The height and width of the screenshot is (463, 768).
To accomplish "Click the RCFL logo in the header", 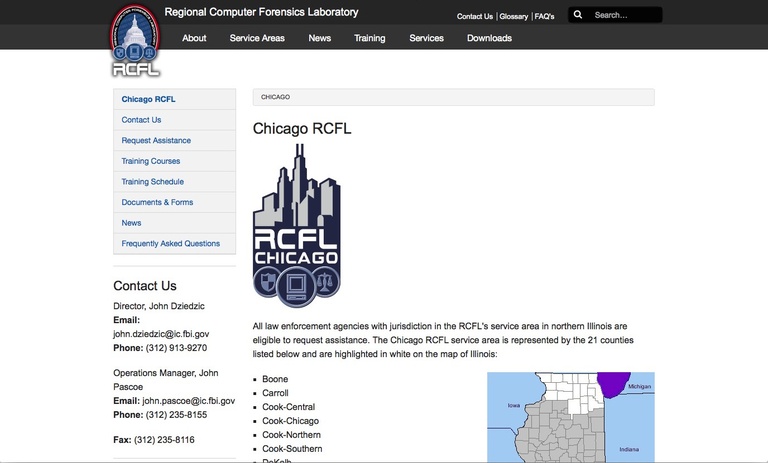I will point(135,41).
